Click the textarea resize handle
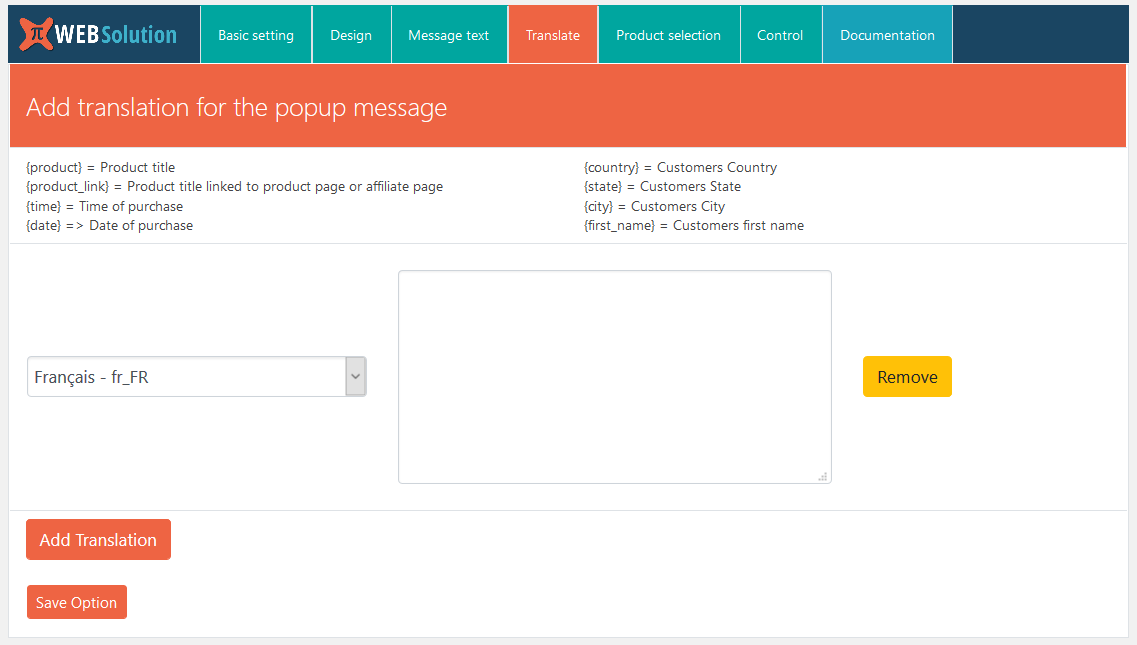Screen dimensions: 1137x645 tap(823, 478)
